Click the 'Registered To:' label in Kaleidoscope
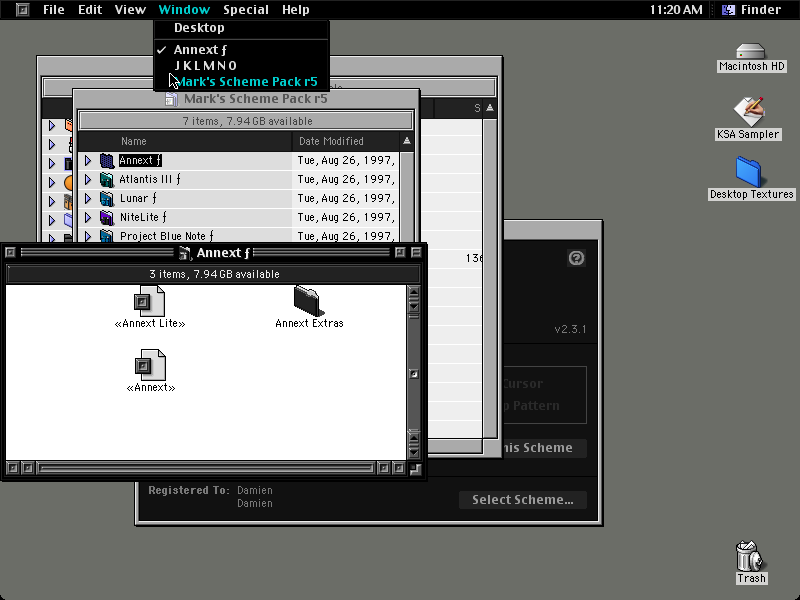Screen dimensions: 800x600 [189, 490]
